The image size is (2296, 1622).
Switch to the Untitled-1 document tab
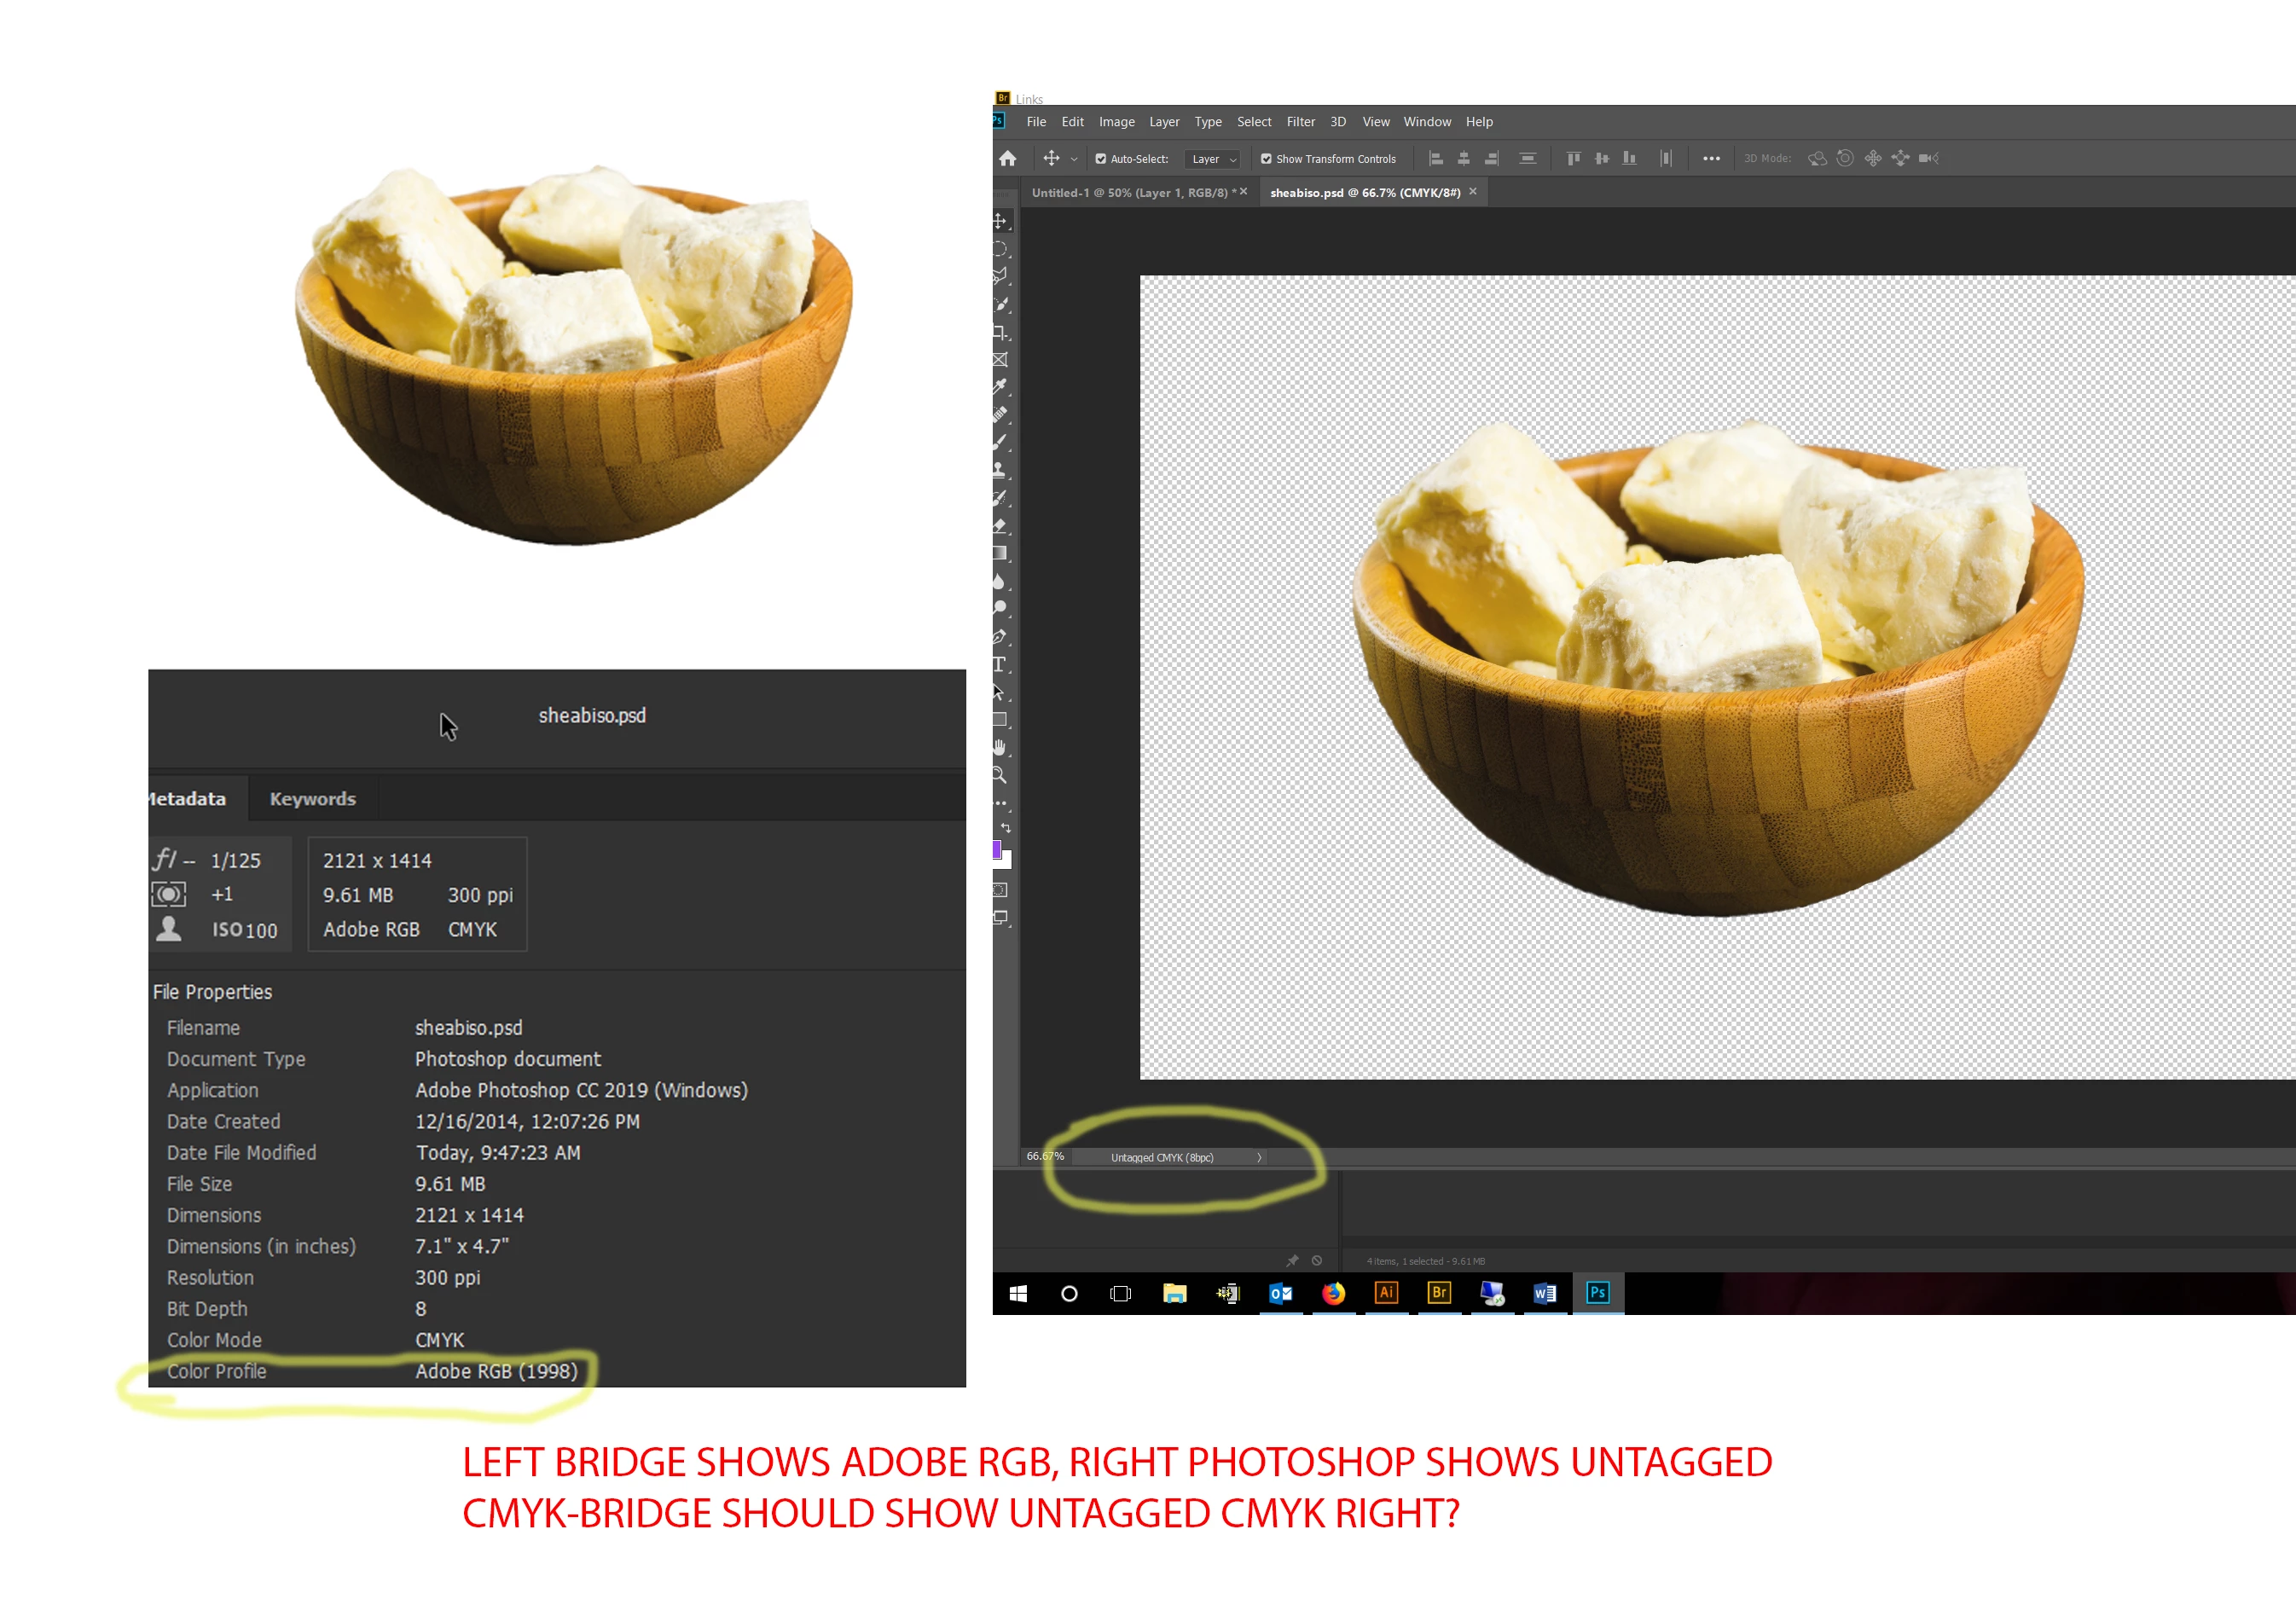coord(1130,192)
